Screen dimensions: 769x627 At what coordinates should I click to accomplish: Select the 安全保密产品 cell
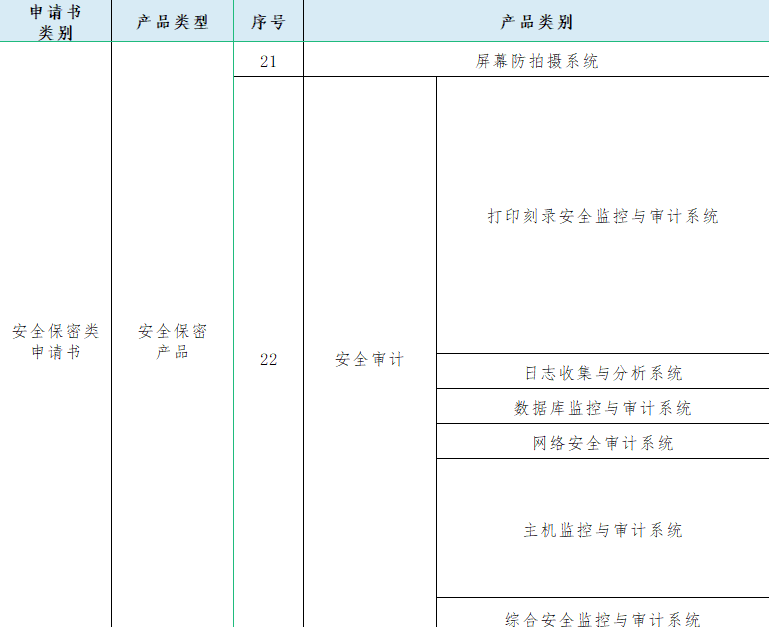tap(173, 335)
